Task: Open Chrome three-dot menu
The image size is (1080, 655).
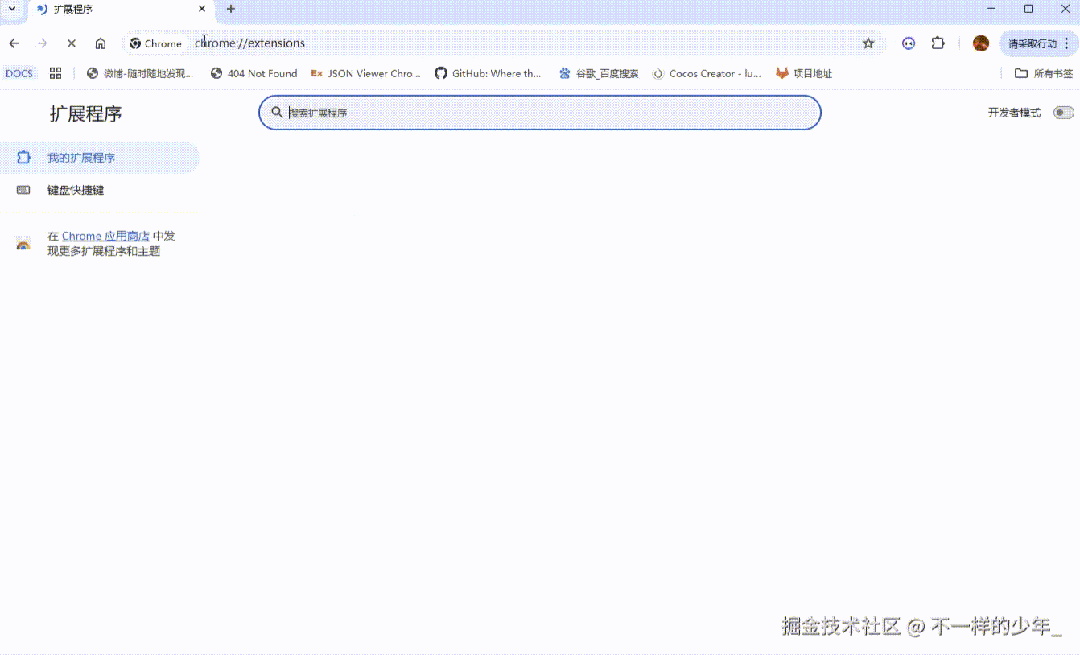Action: [1067, 43]
